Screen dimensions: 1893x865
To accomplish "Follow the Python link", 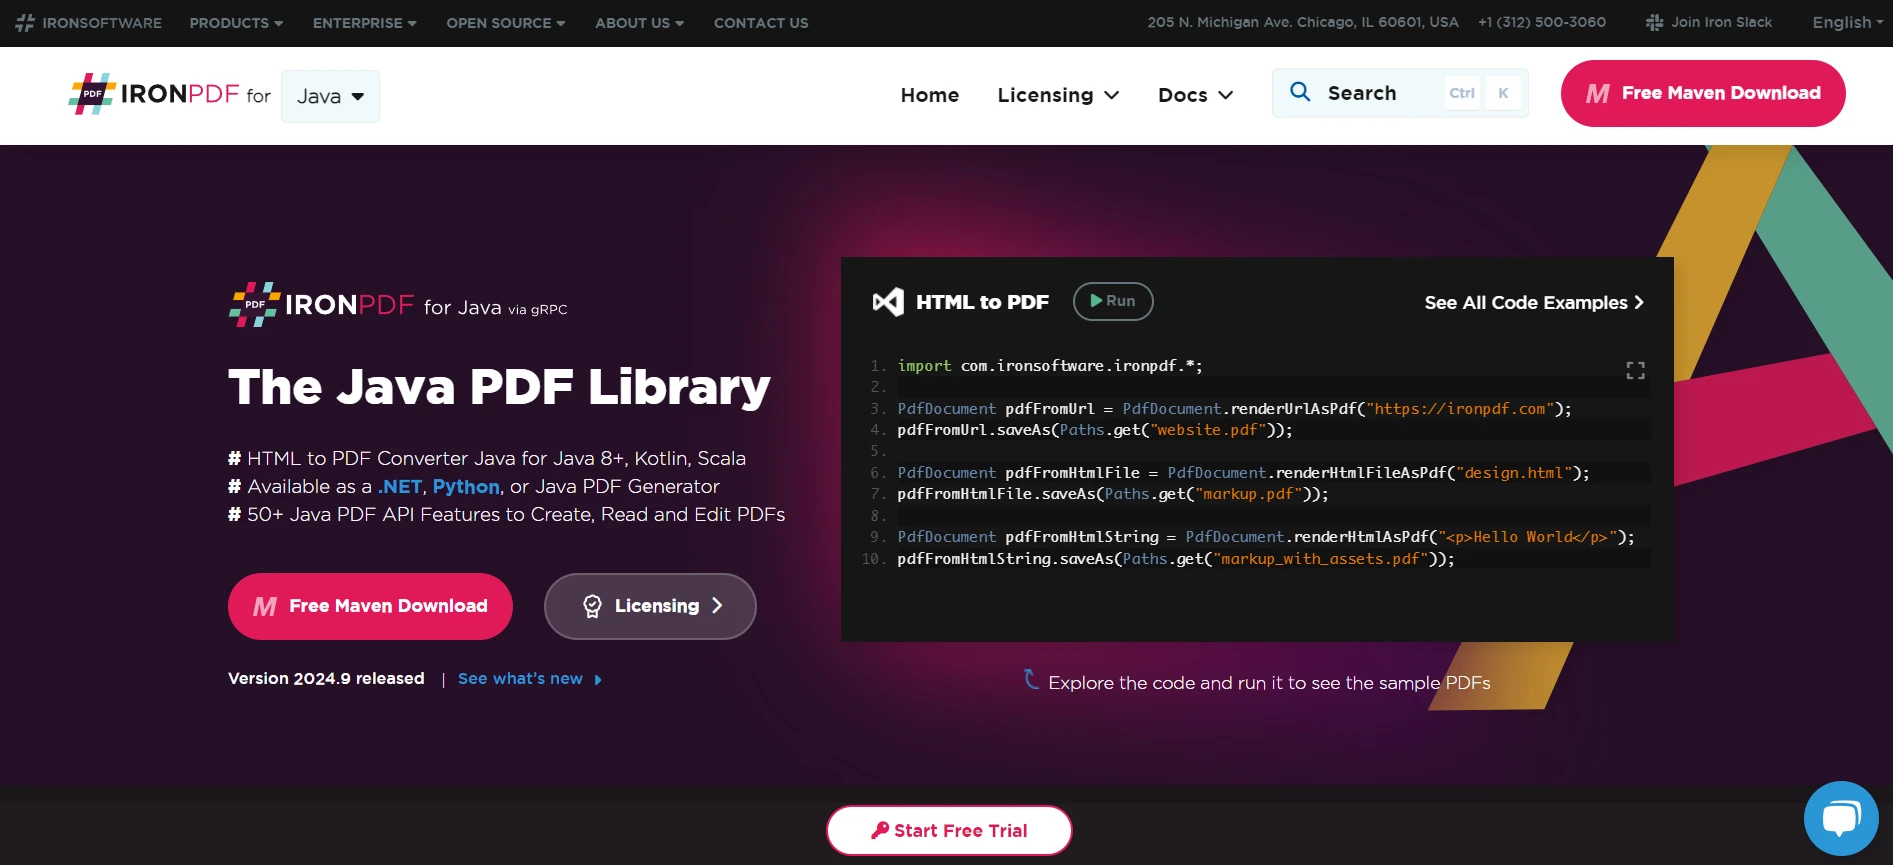I will [x=466, y=487].
